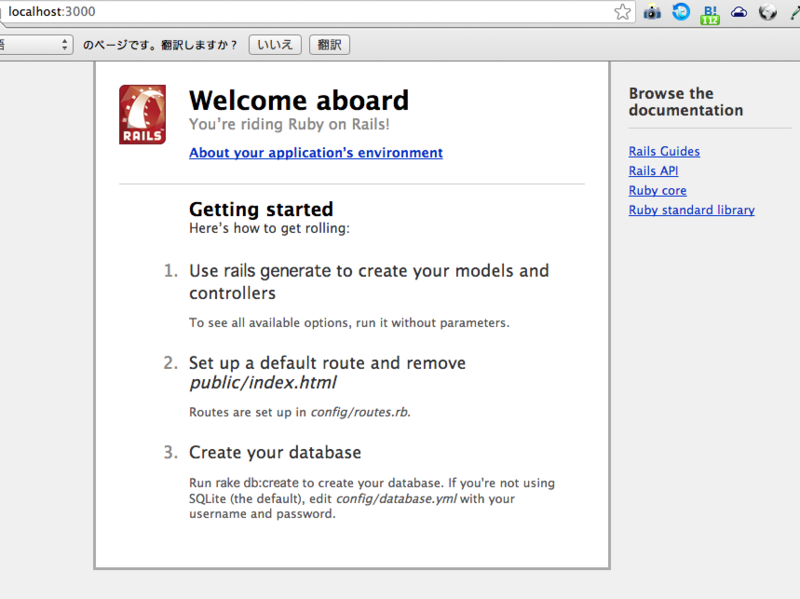Open the Ruby core link
The height and width of the screenshot is (599, 800).
(657, 190)
